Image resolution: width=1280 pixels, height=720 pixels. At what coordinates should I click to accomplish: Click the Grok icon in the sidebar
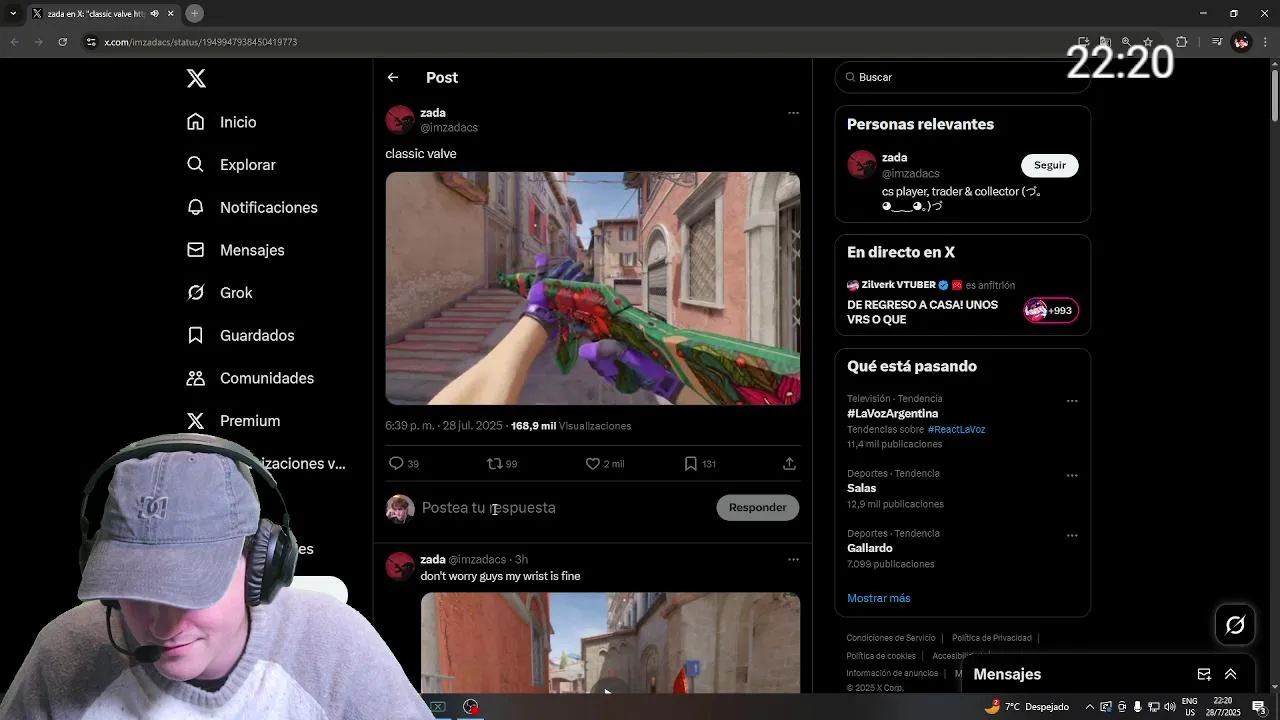196,293
